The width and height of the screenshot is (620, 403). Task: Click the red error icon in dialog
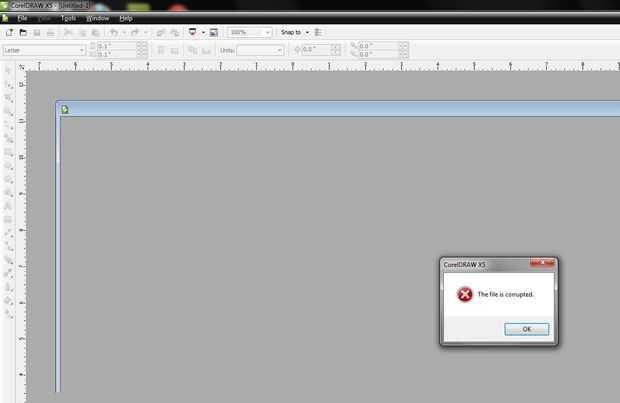click(x=465, y=294)
